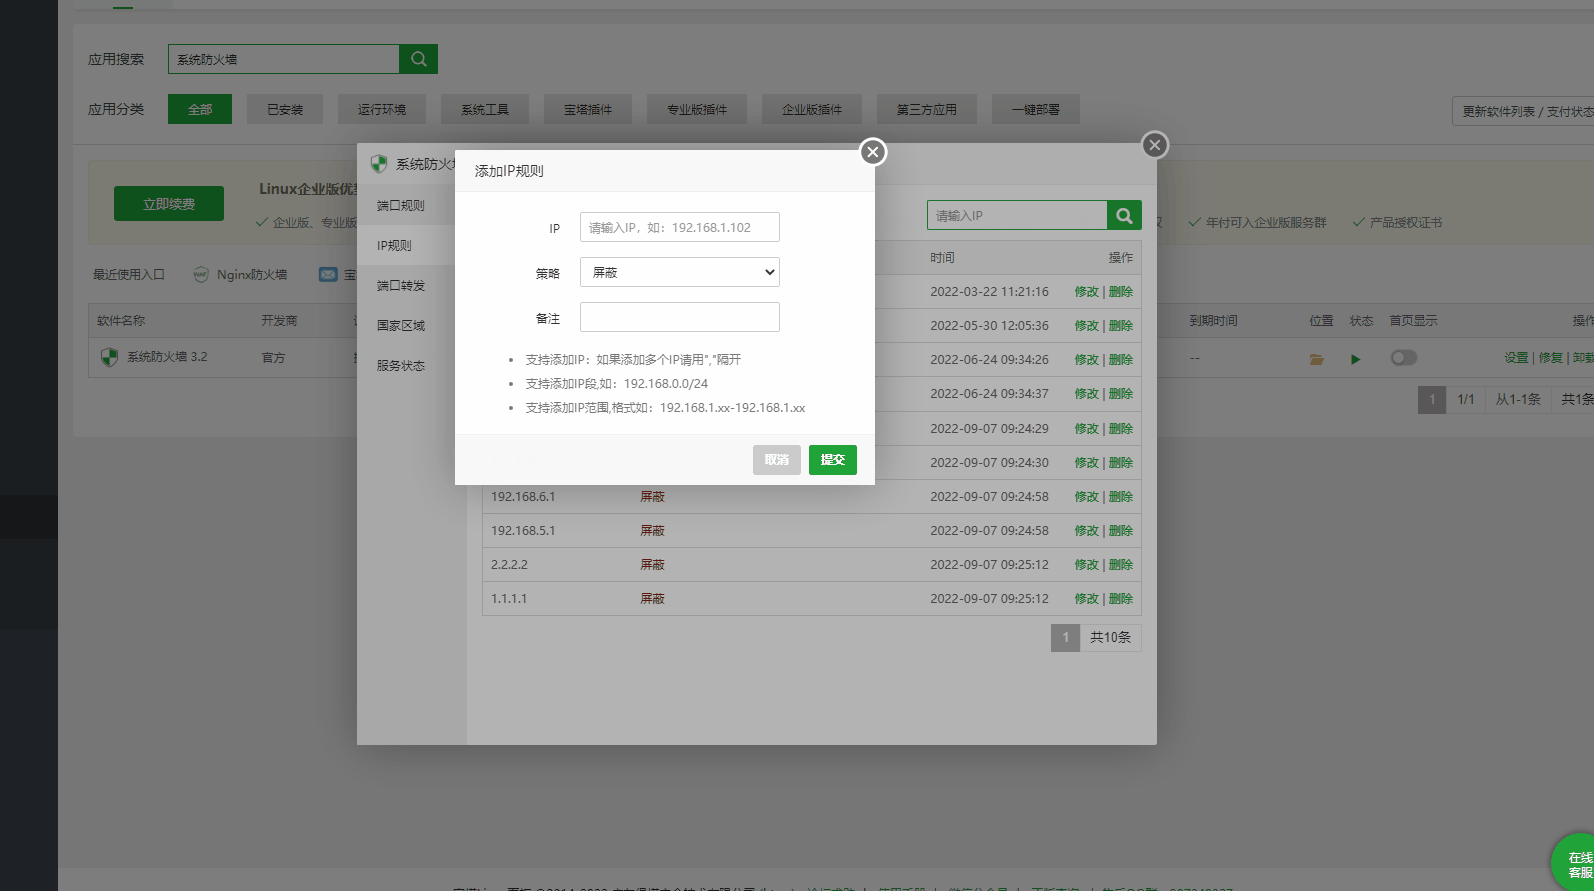The image size is (1594, 891).
Task: Select the 企业版插件 category tab
Action: (x=812, y=109)
